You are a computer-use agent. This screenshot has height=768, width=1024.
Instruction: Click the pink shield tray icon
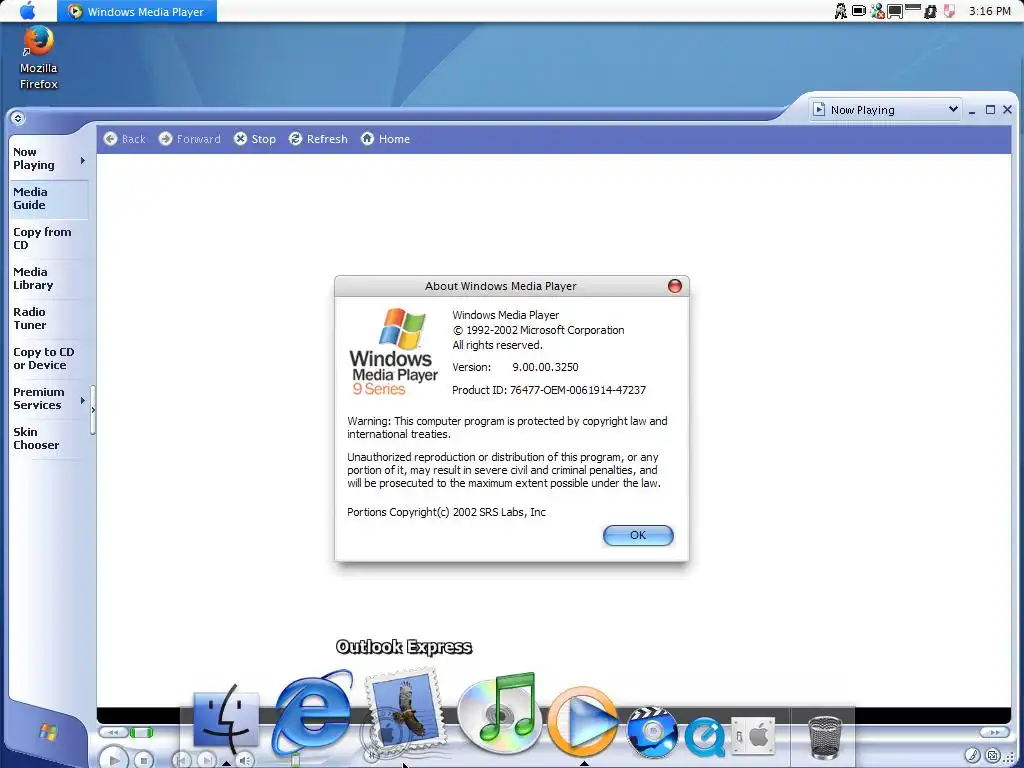click(x=950, y=10)
